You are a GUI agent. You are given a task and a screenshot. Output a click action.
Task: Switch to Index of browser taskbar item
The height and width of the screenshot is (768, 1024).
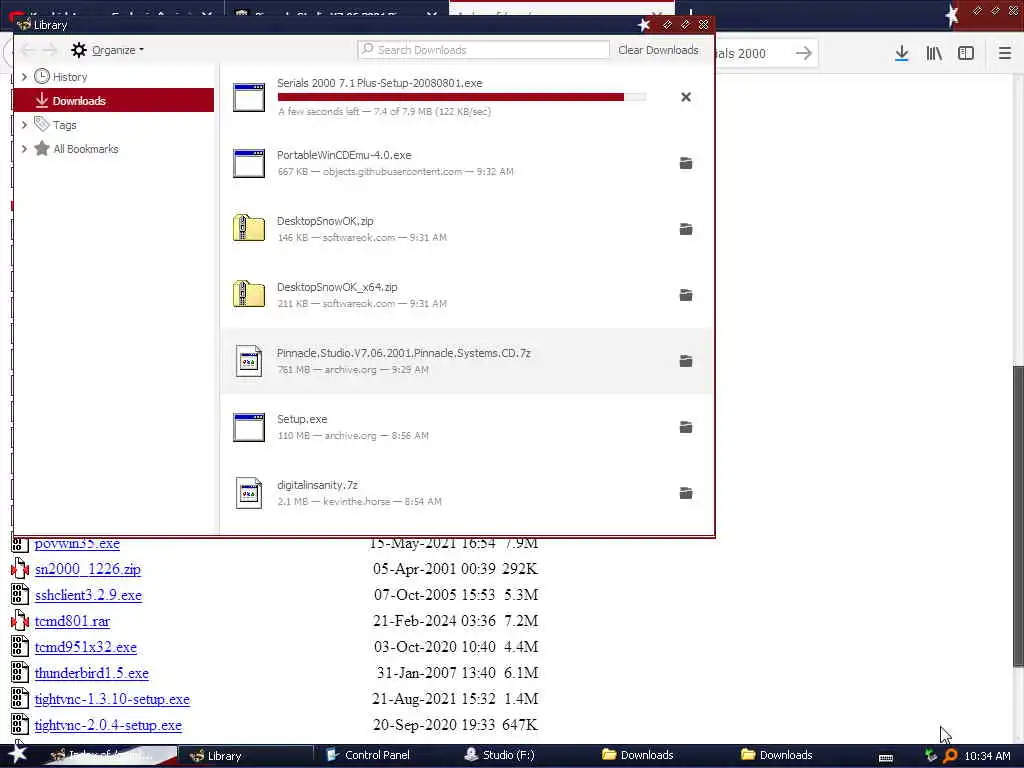pyautogui.click(x=108, y=756)
